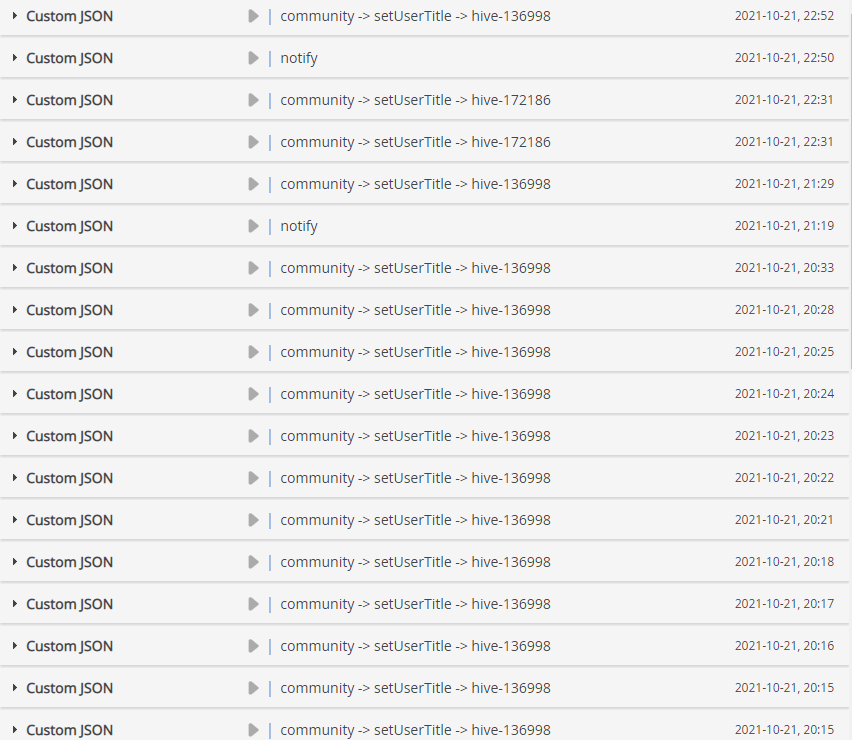Expand the Custom JSON entry from 20:28
Viewport: 852px width, 740px height.
click(15, 310)
